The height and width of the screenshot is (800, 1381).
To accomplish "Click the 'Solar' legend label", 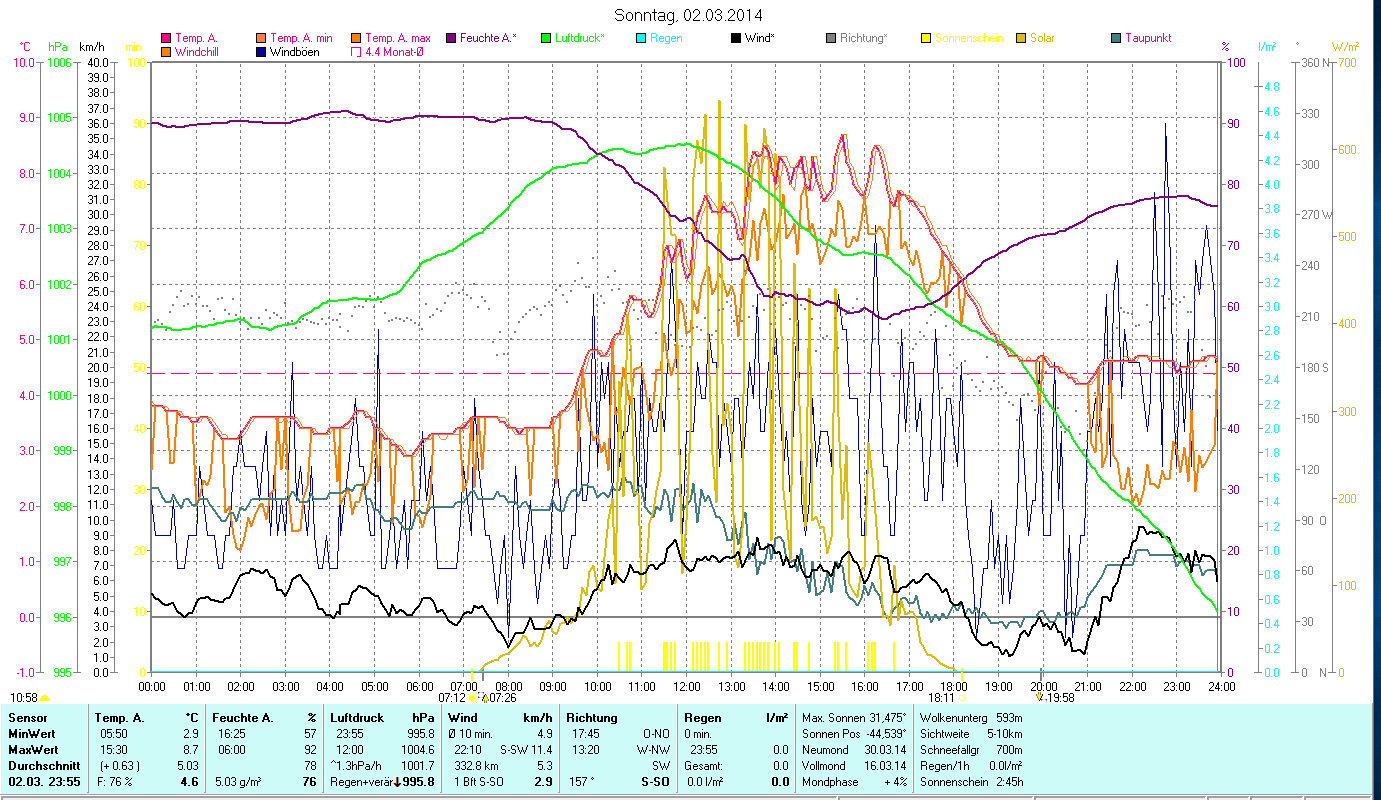I will tap(1042, 38).
